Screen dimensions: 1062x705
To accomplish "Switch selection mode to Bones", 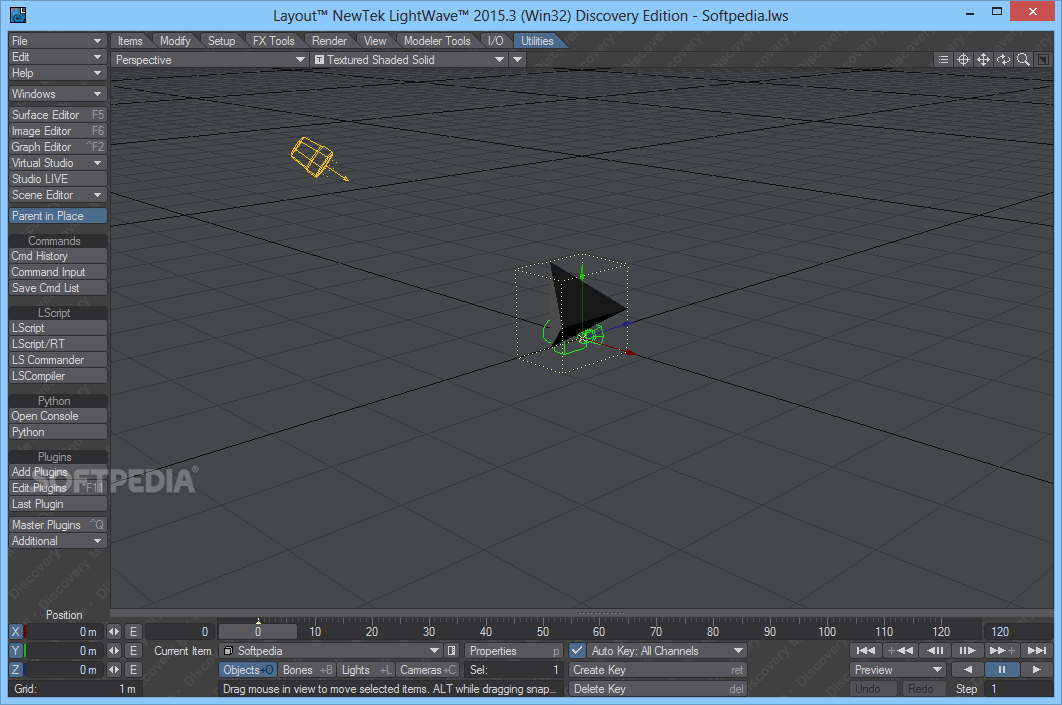I will tap(307, 669).
